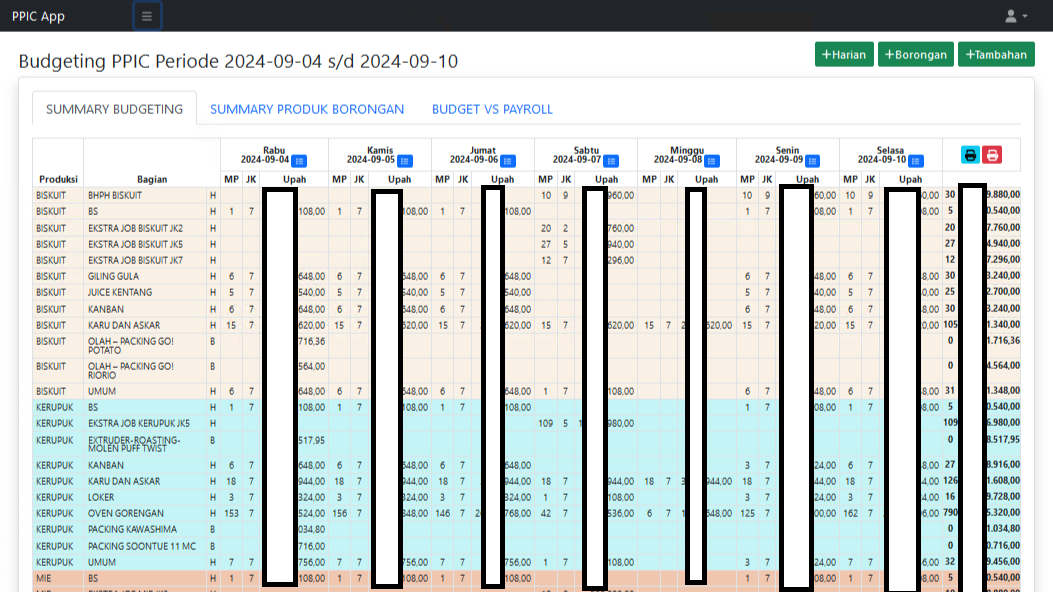Switch to SUMMARY PRODUK BORONGAN tab
The image size is (1053, 592).
[x=307, y=109]
